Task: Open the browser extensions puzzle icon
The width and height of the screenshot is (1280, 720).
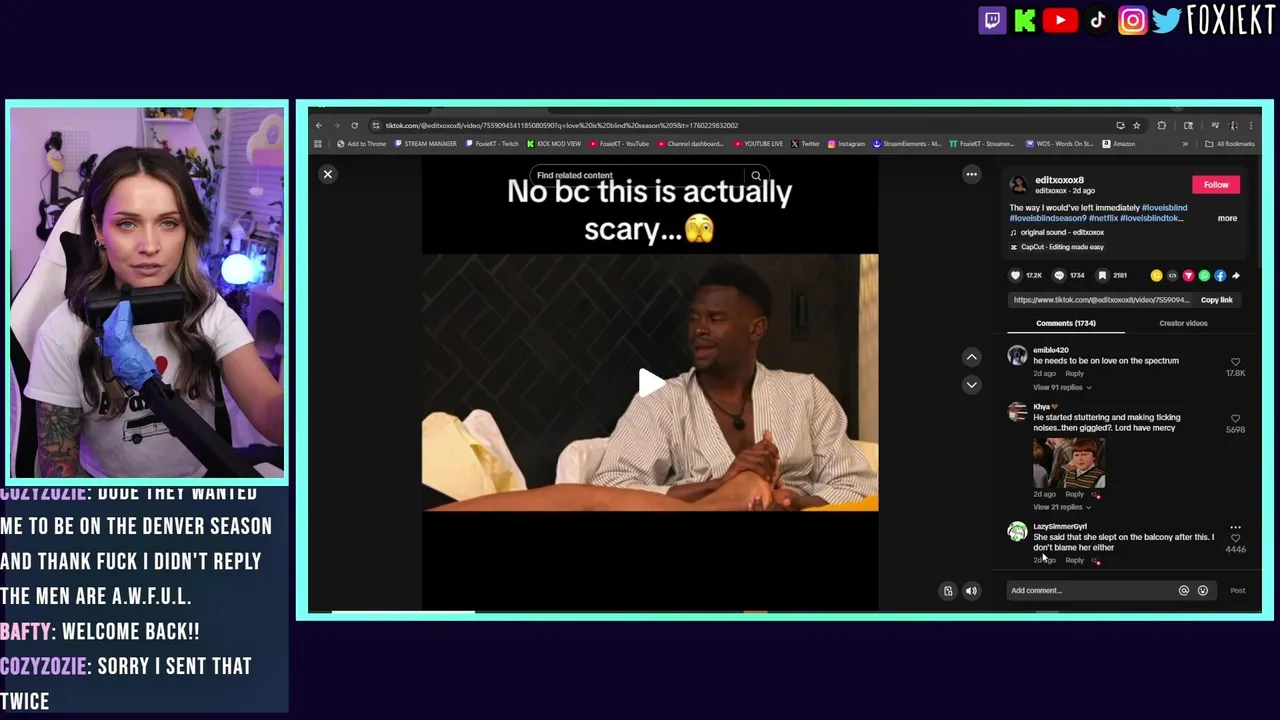Action: point(1161,125)
